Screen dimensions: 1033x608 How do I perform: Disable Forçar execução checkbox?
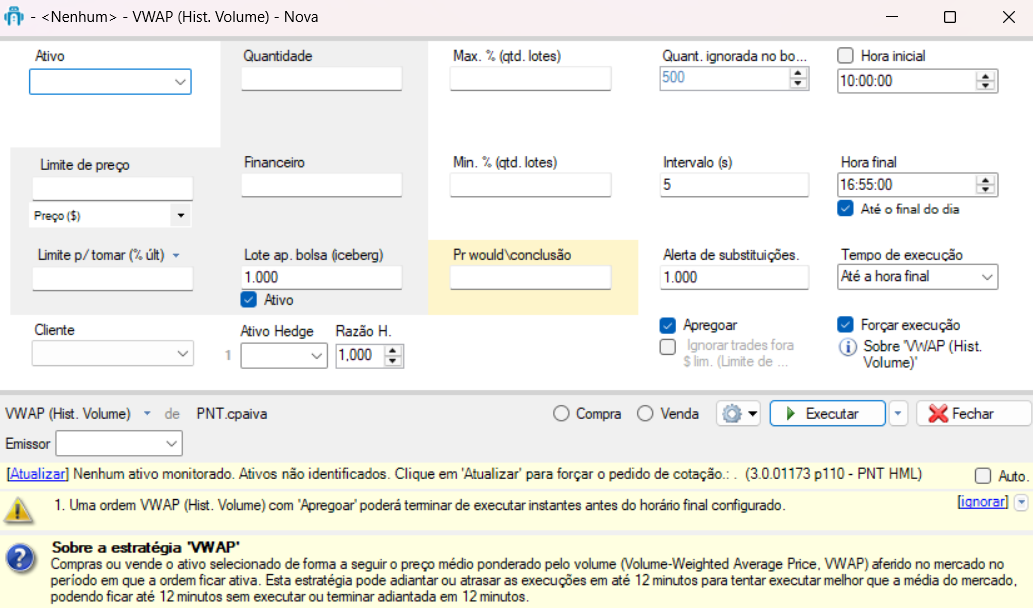846,325
